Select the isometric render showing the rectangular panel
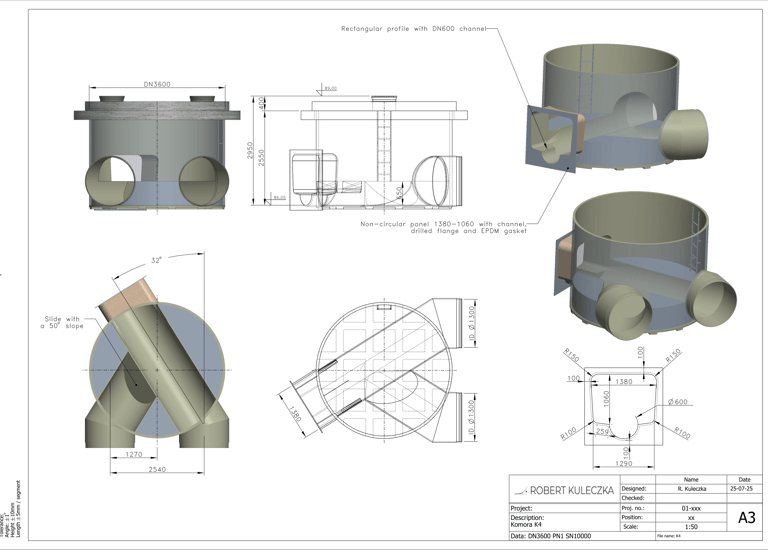 617,107
